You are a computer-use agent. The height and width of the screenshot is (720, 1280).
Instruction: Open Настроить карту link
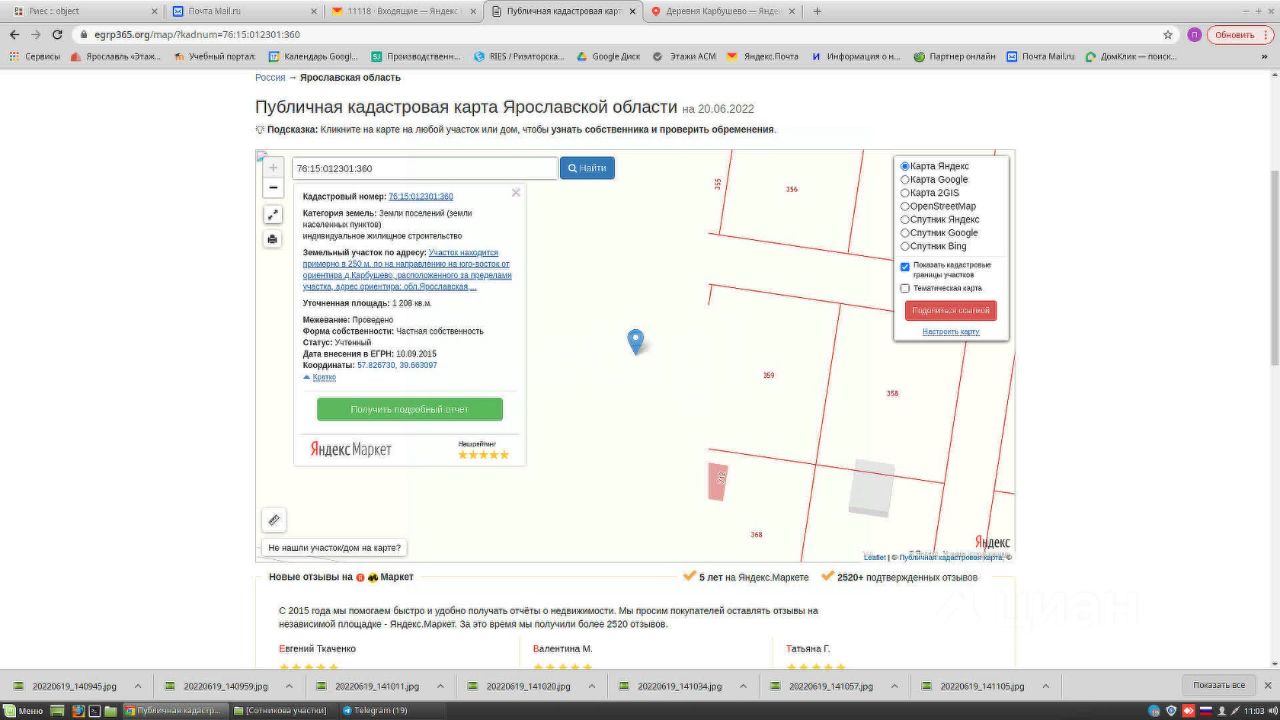[951, 332]
